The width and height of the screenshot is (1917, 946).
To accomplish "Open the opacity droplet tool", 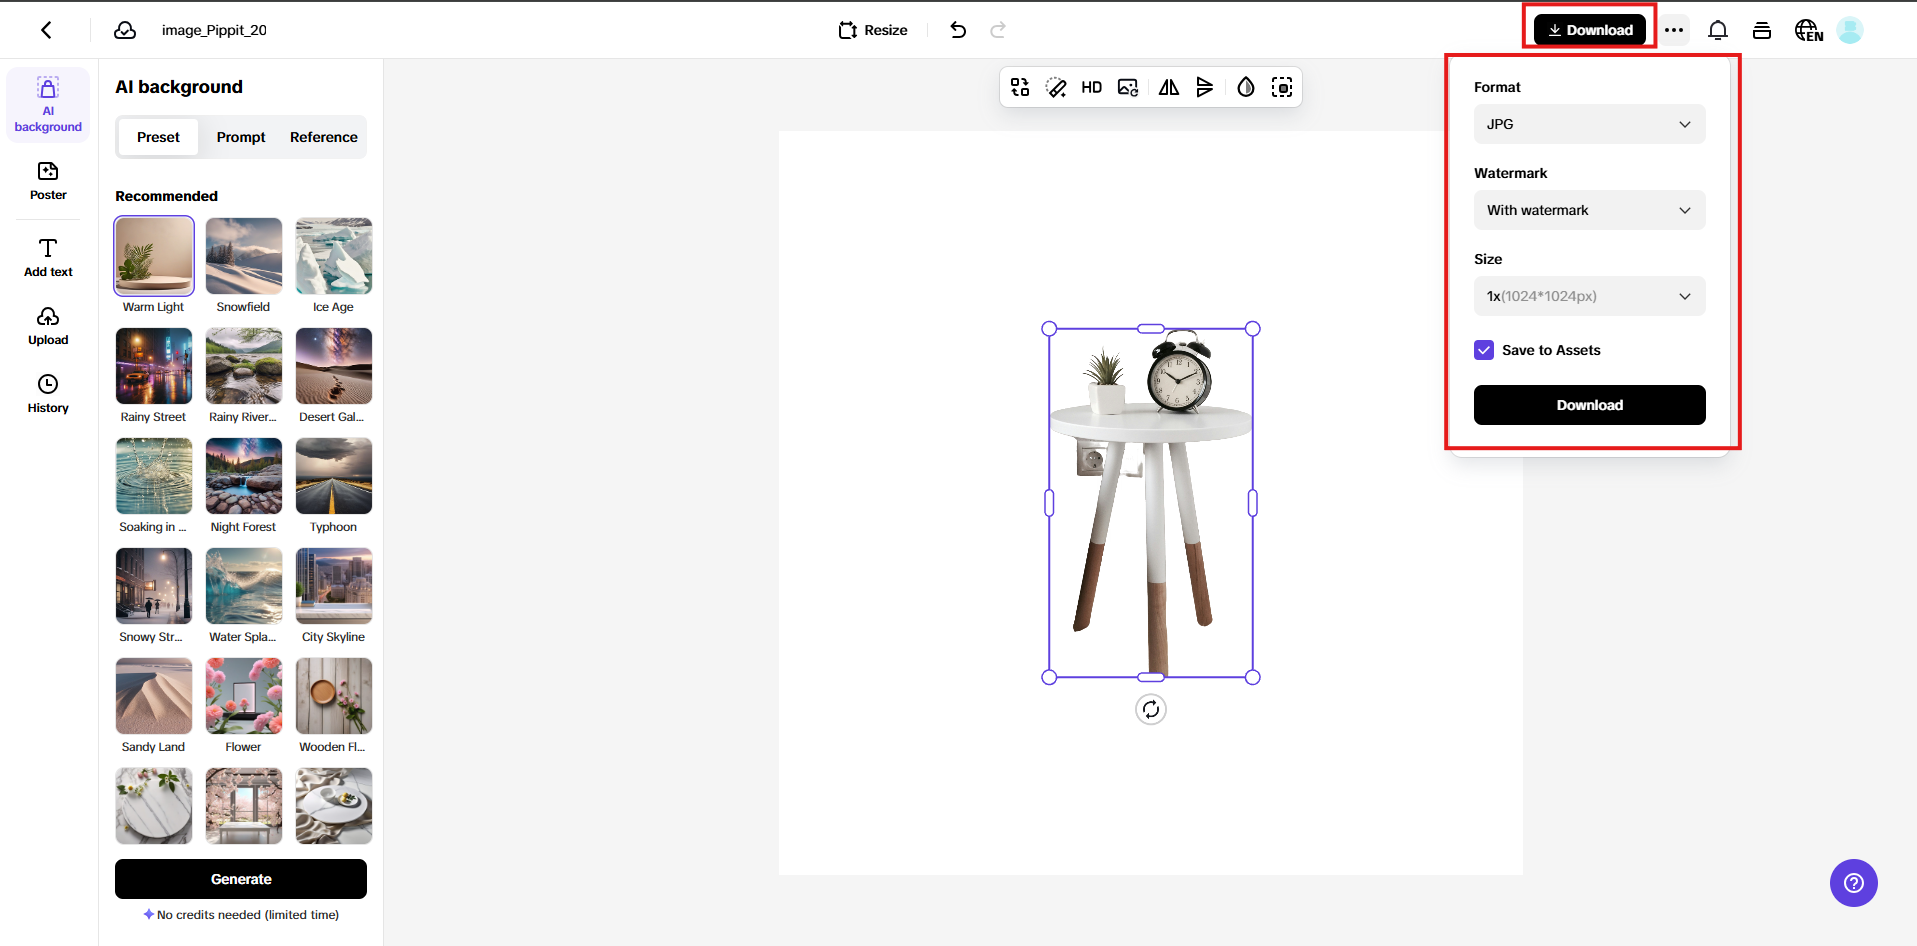I will 1246,87.
